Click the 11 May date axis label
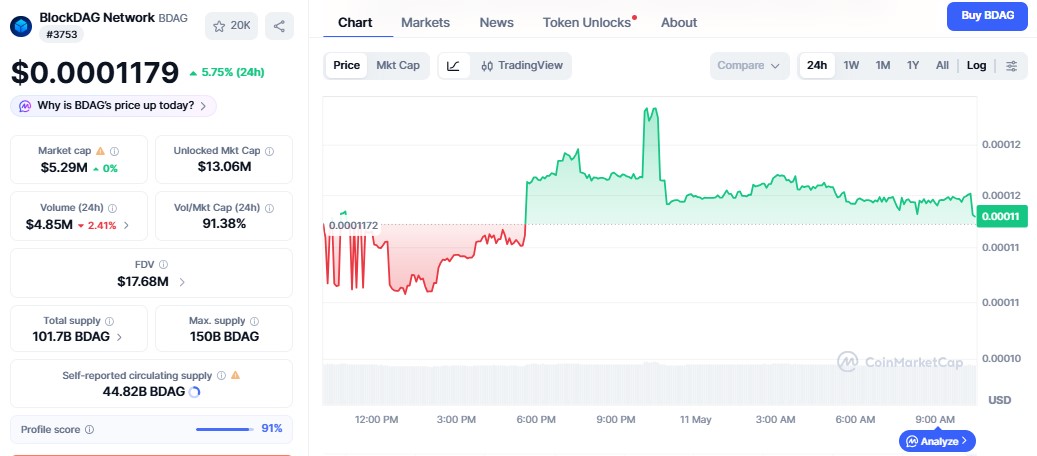Image resolution: width=1037 pixels, height=456 pixels. (695, 420)
